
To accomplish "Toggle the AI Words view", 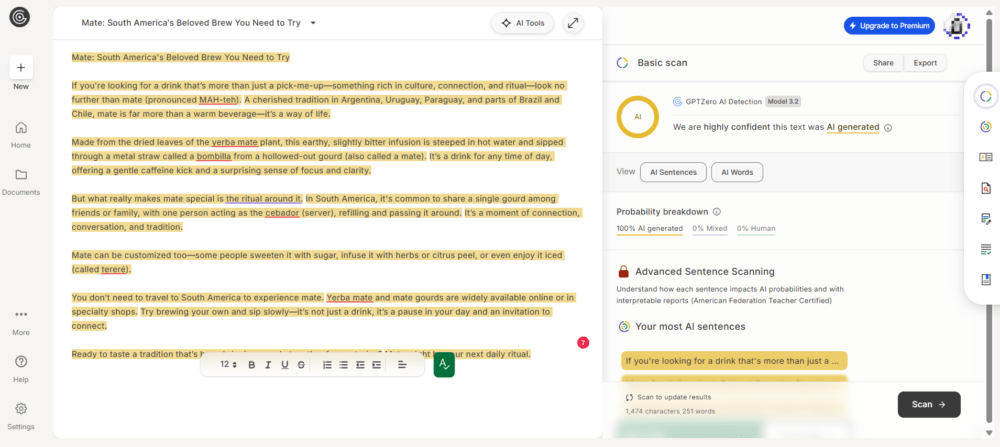I will click(x=737, y=172).
